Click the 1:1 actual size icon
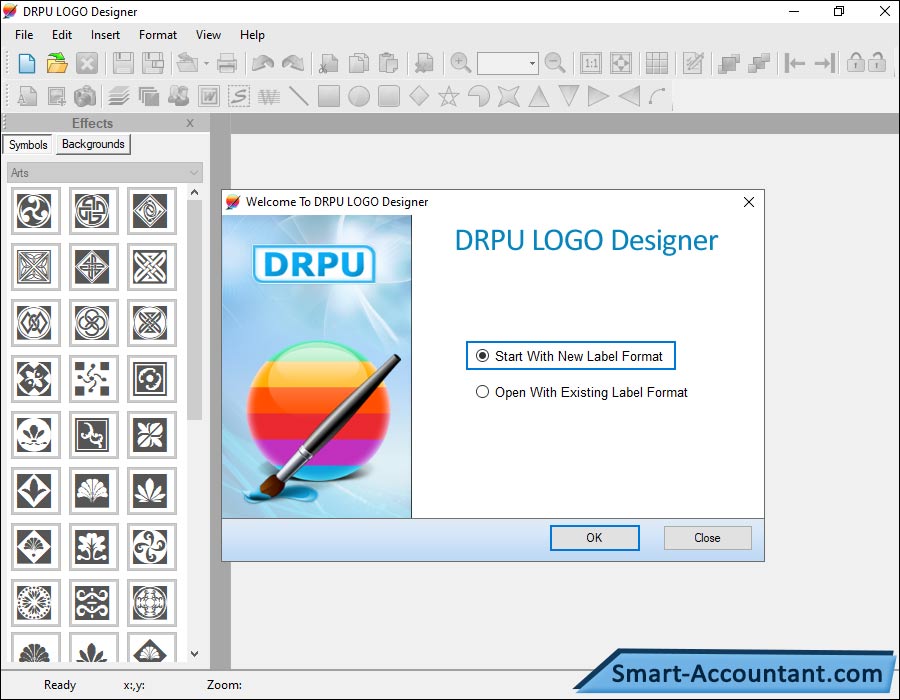The width and height of the screenshot is (900, 700). pos(591,63)
